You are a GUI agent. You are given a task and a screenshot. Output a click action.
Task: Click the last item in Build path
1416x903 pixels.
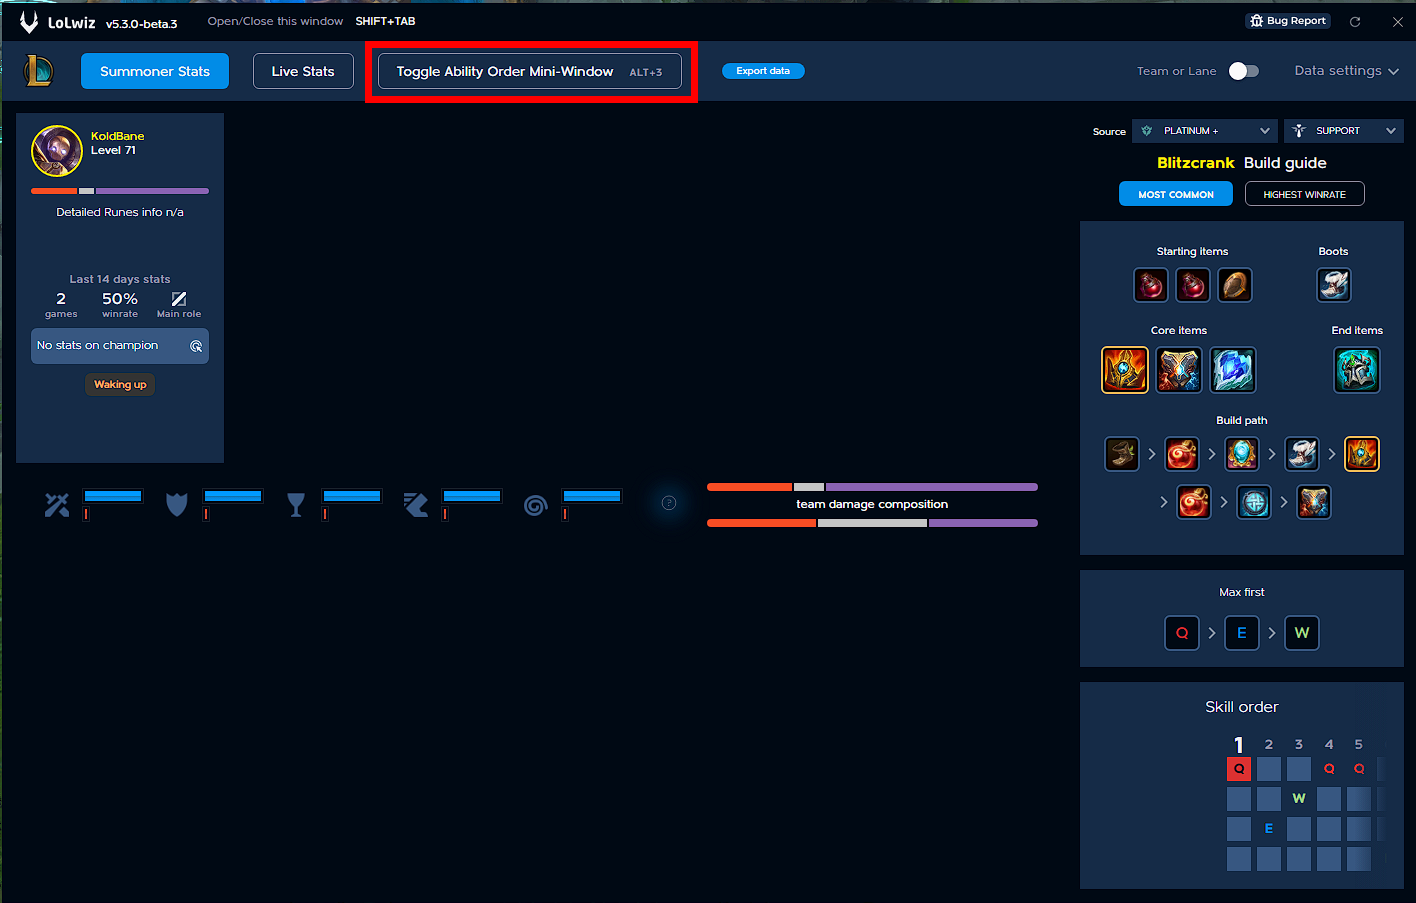coord(1314,502)
